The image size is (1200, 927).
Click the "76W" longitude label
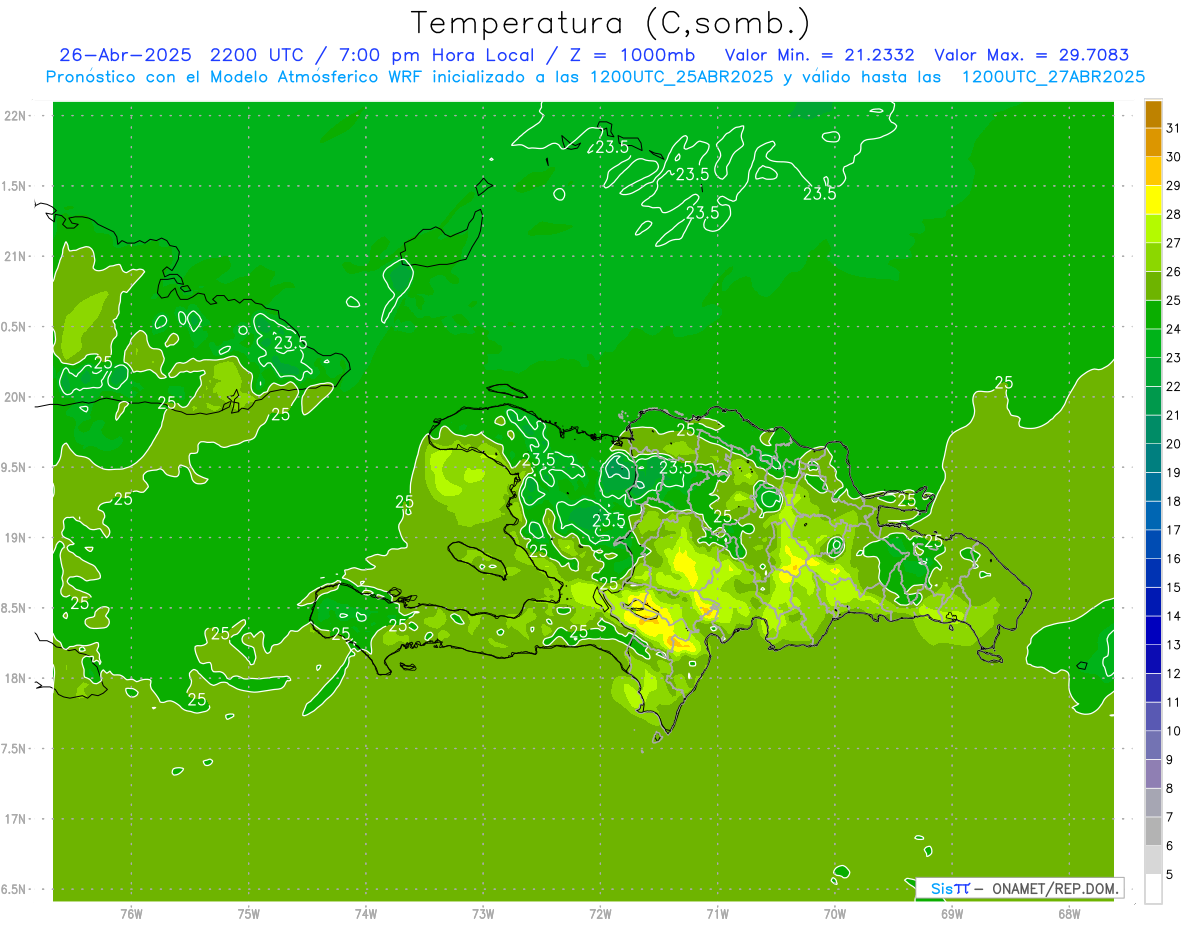coord(131,913)
